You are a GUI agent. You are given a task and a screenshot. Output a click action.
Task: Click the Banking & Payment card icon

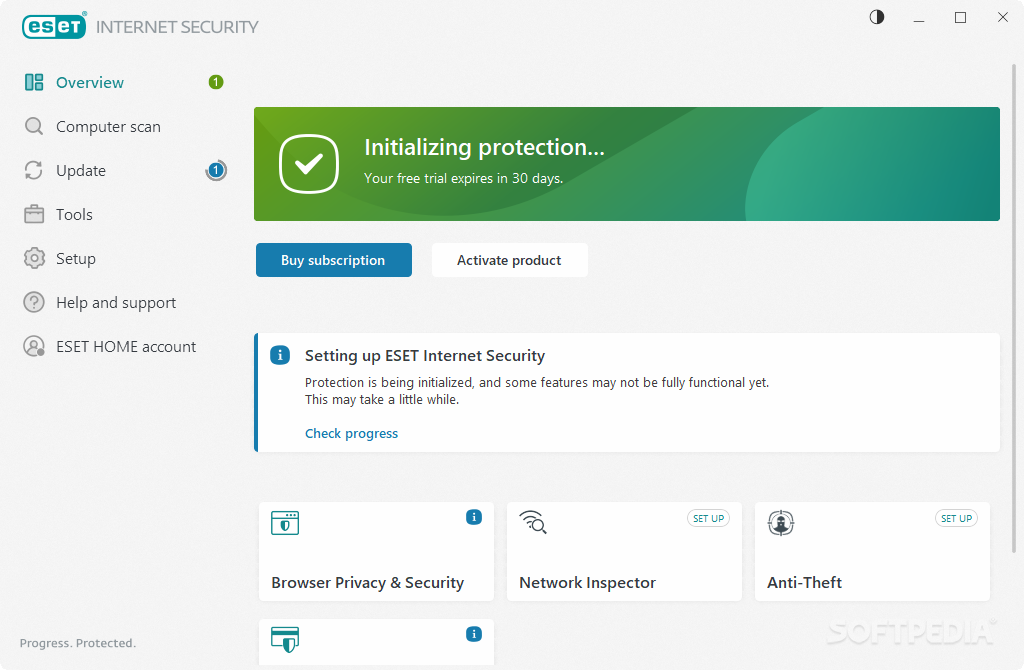(x=285, y=640)
